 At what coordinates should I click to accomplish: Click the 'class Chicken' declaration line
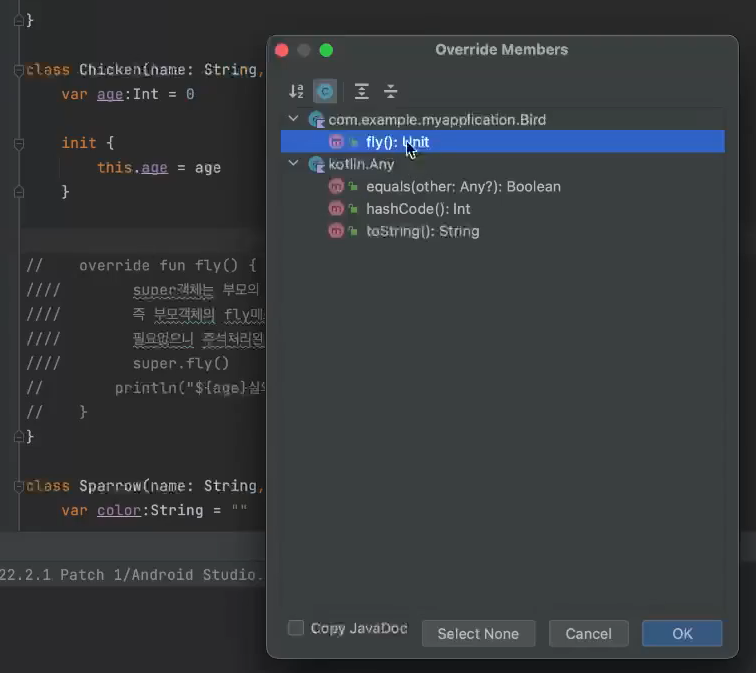(145, 70)
